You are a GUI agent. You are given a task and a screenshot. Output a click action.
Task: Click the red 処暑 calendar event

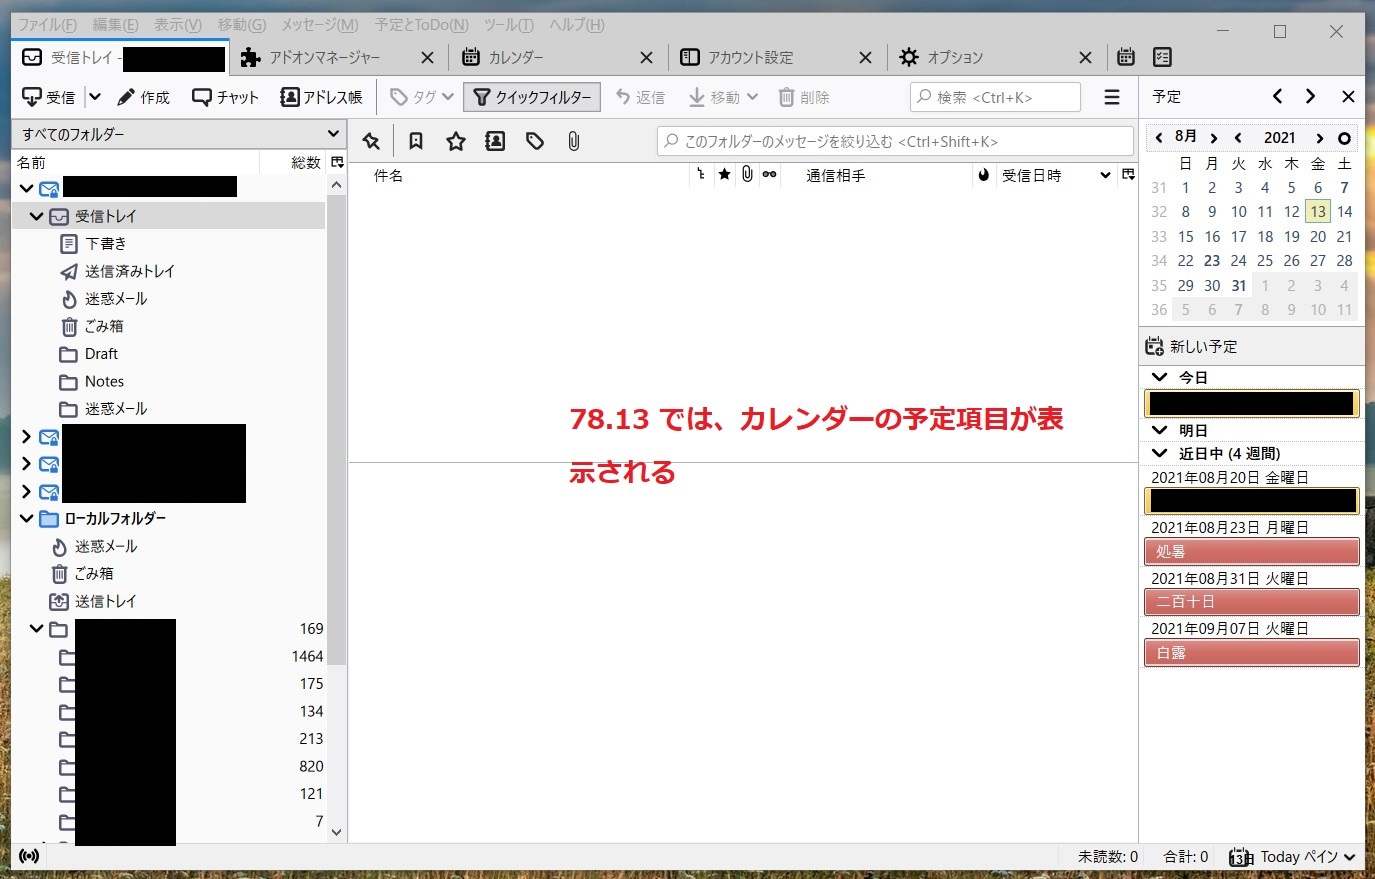pos(1251,551)
